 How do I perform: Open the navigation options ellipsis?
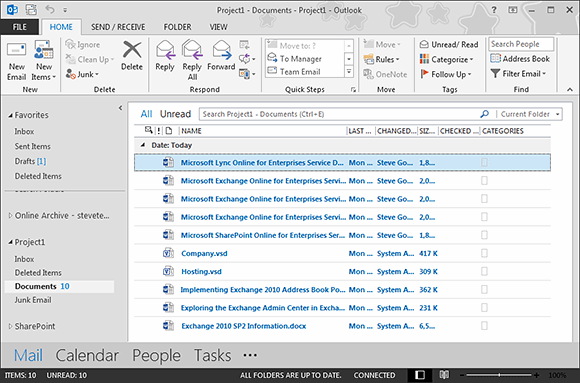coord(250,355)
